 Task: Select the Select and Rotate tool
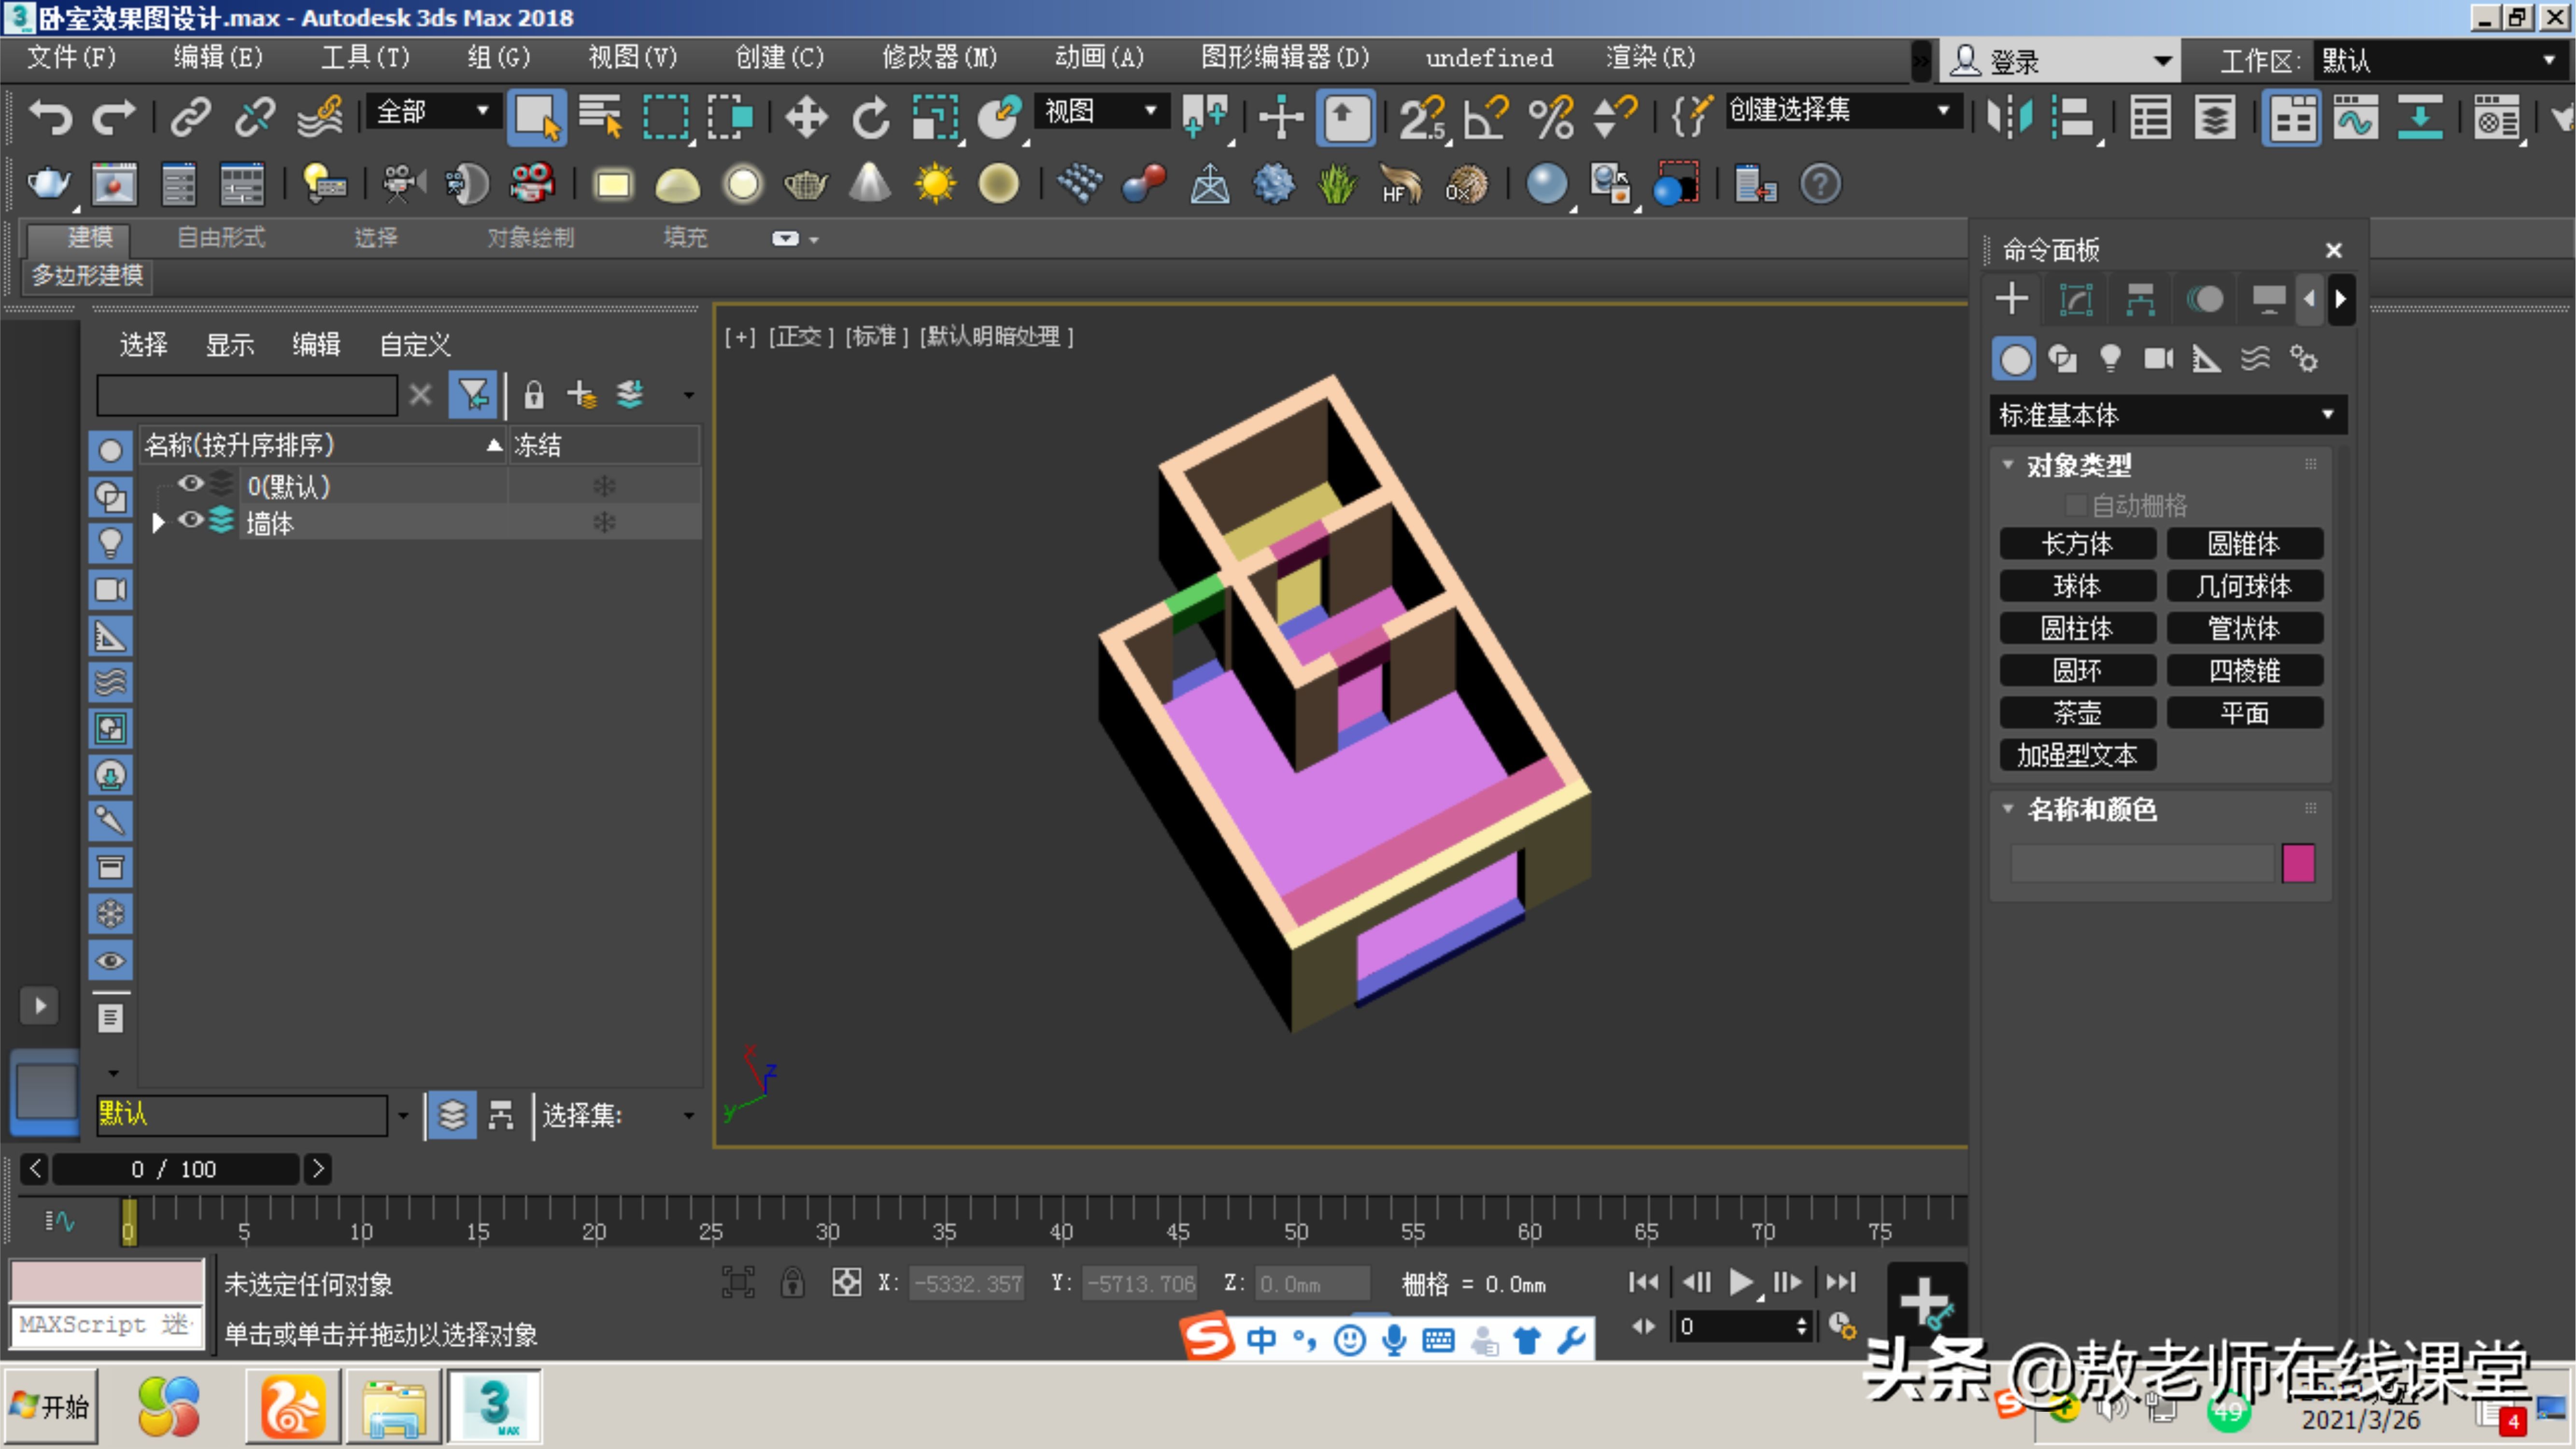(x=869, y=117)
